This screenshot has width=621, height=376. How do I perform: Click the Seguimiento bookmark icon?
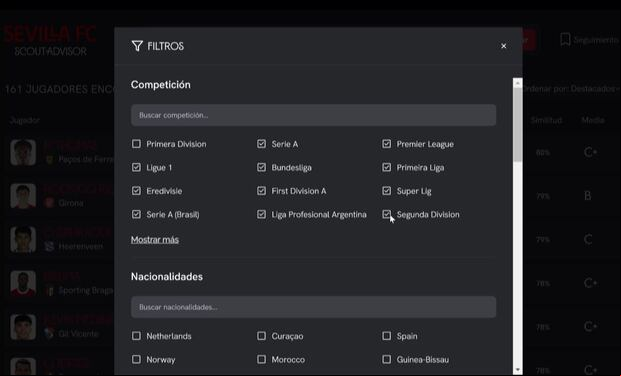(x=565, y=40)
